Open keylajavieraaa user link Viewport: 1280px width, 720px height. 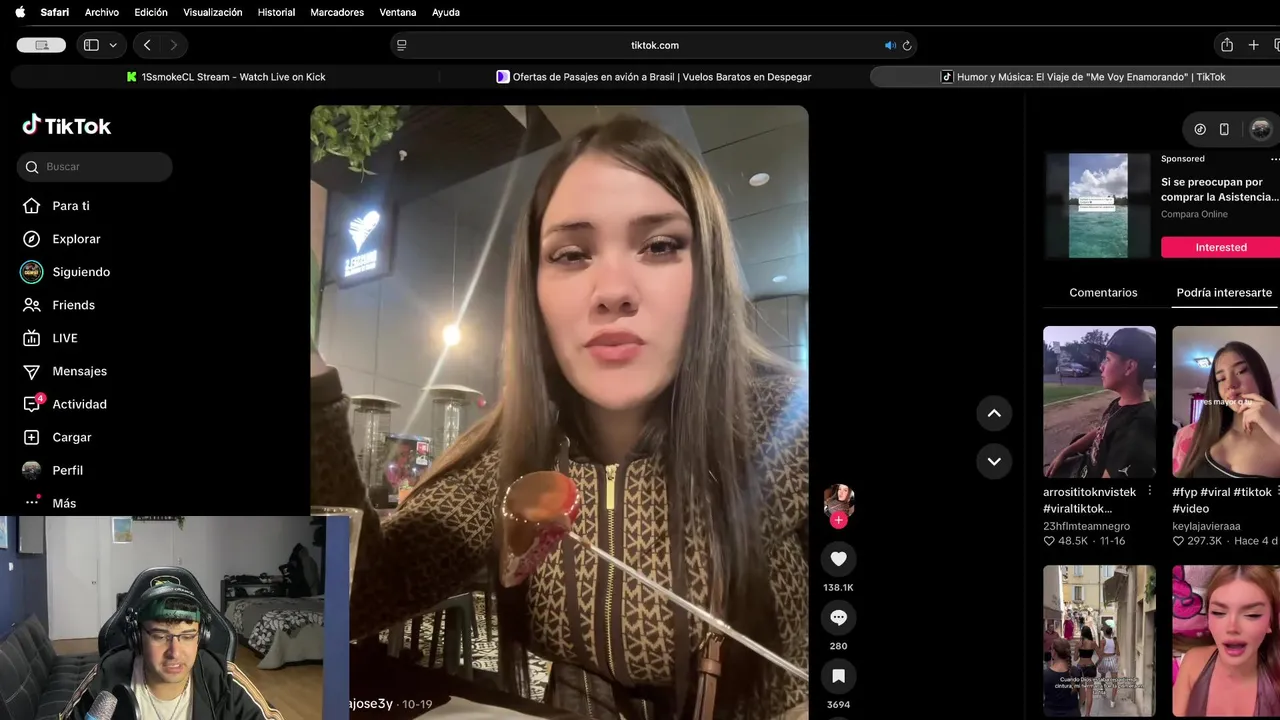tap(1206, 526)
